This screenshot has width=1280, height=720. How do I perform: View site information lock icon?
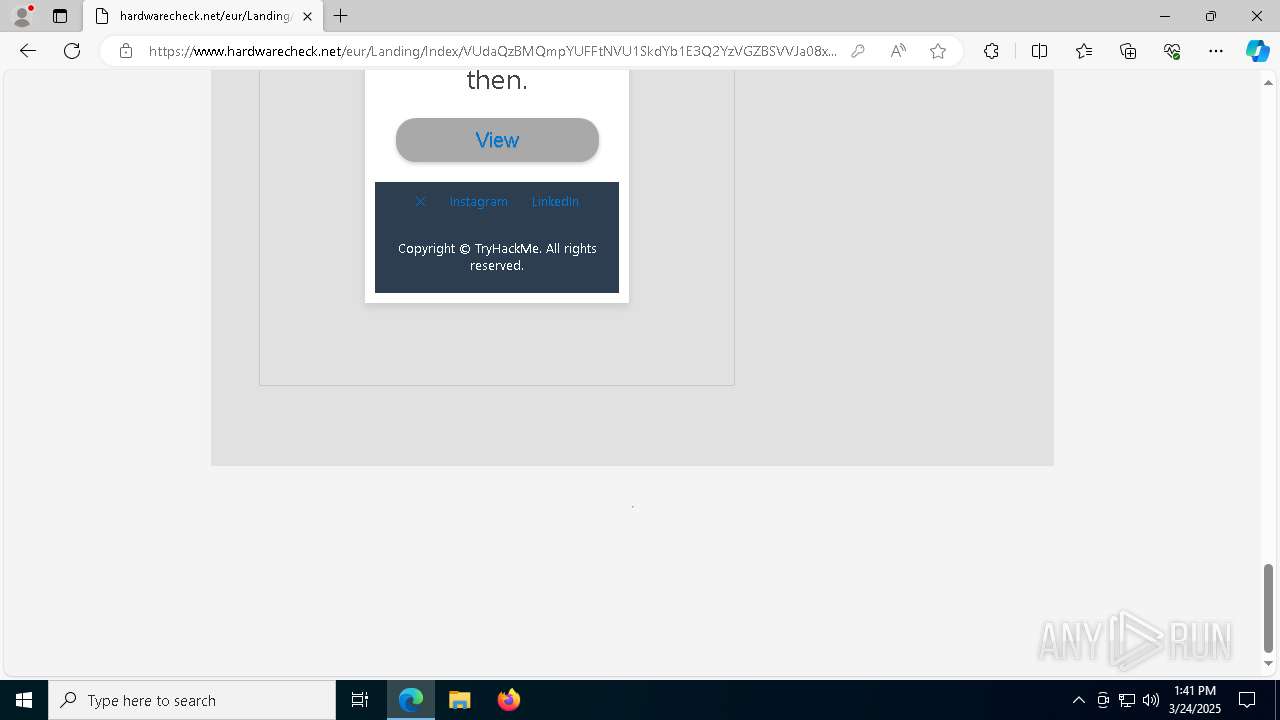coord(126,51)
